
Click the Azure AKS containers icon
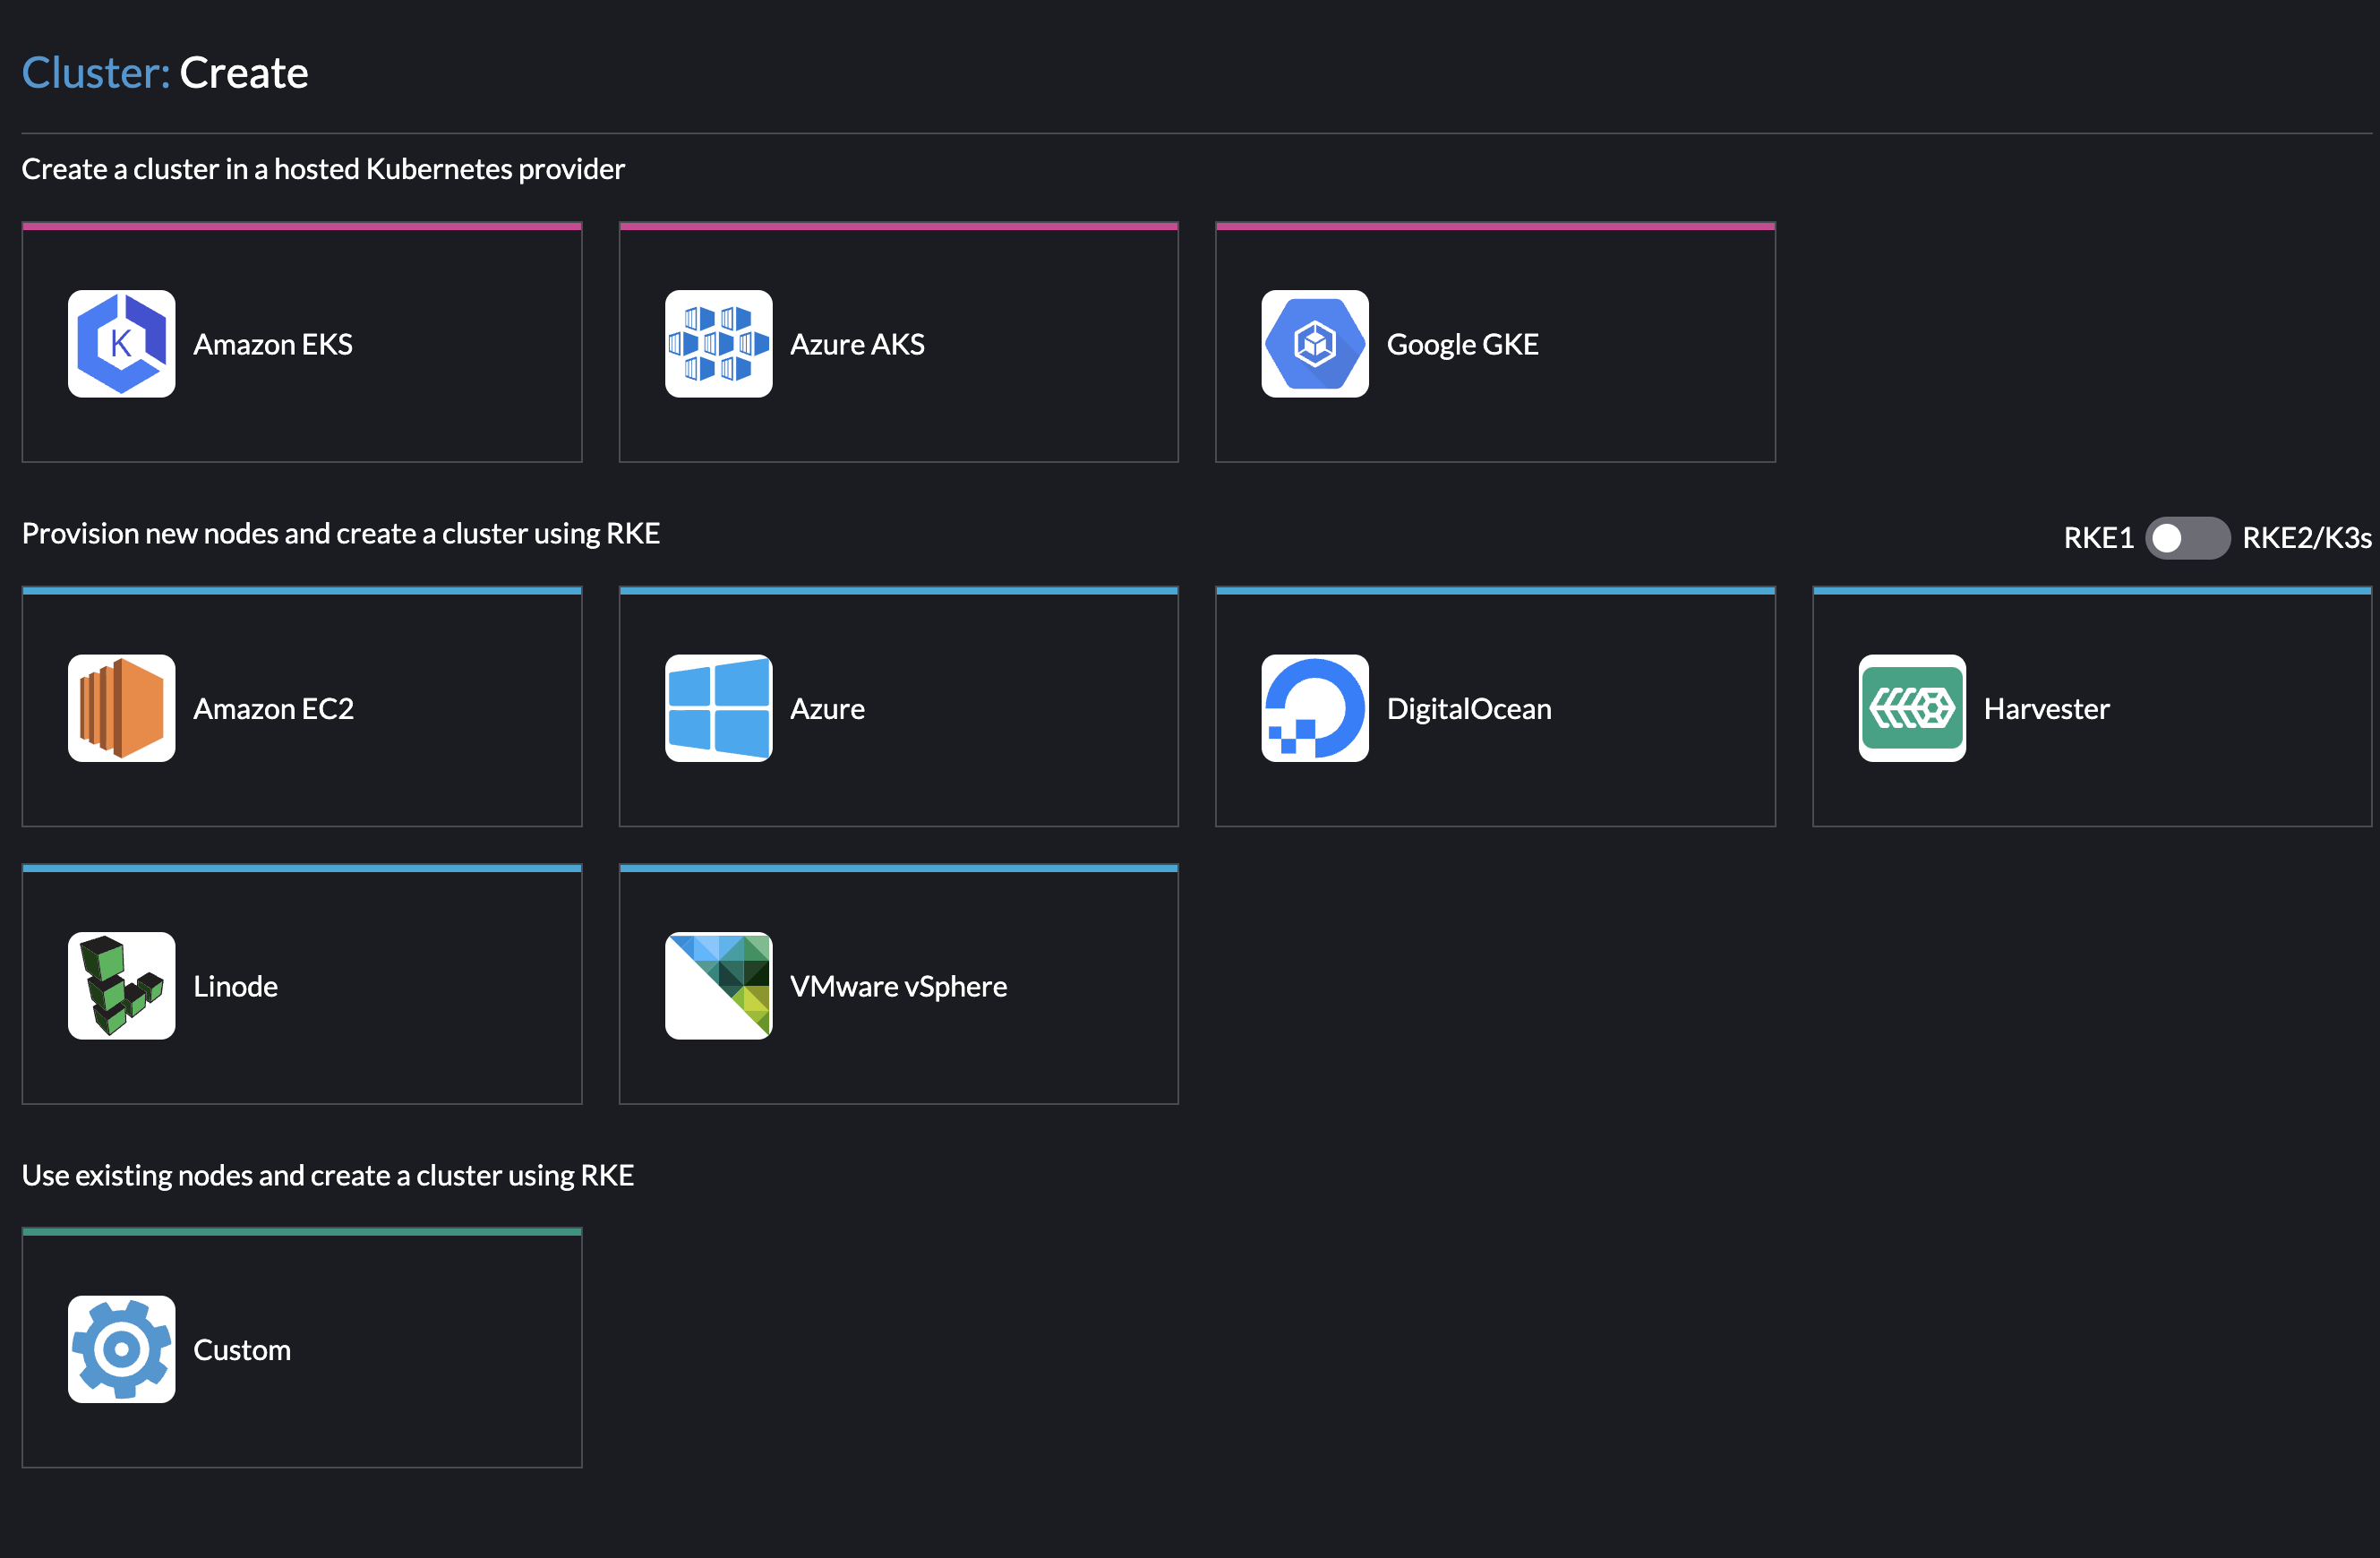[x=718, y=344]
